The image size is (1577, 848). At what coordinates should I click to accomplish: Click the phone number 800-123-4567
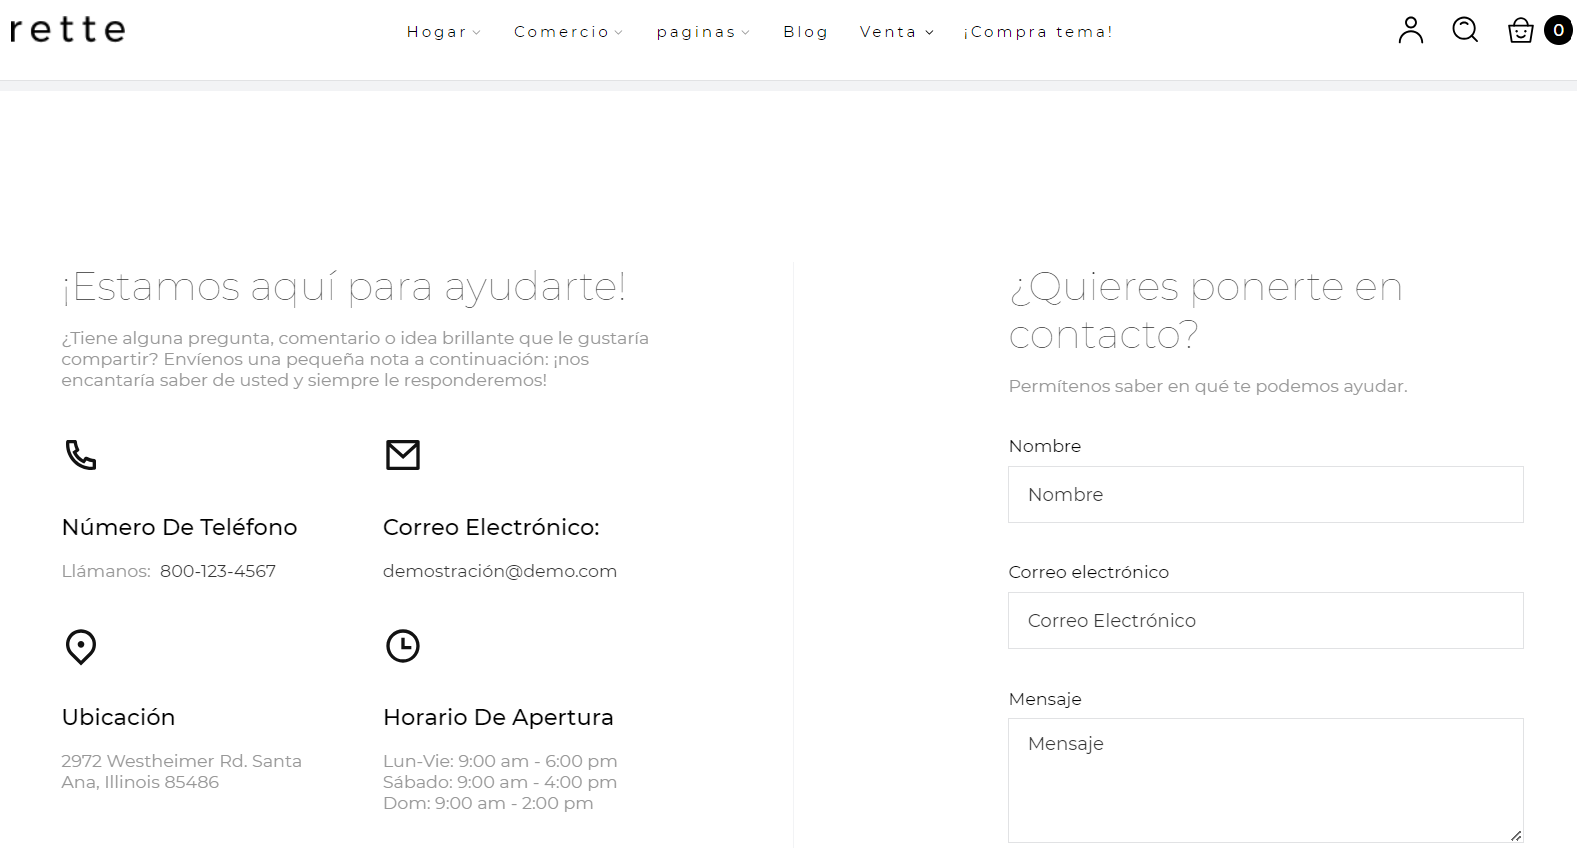(218, 571)
